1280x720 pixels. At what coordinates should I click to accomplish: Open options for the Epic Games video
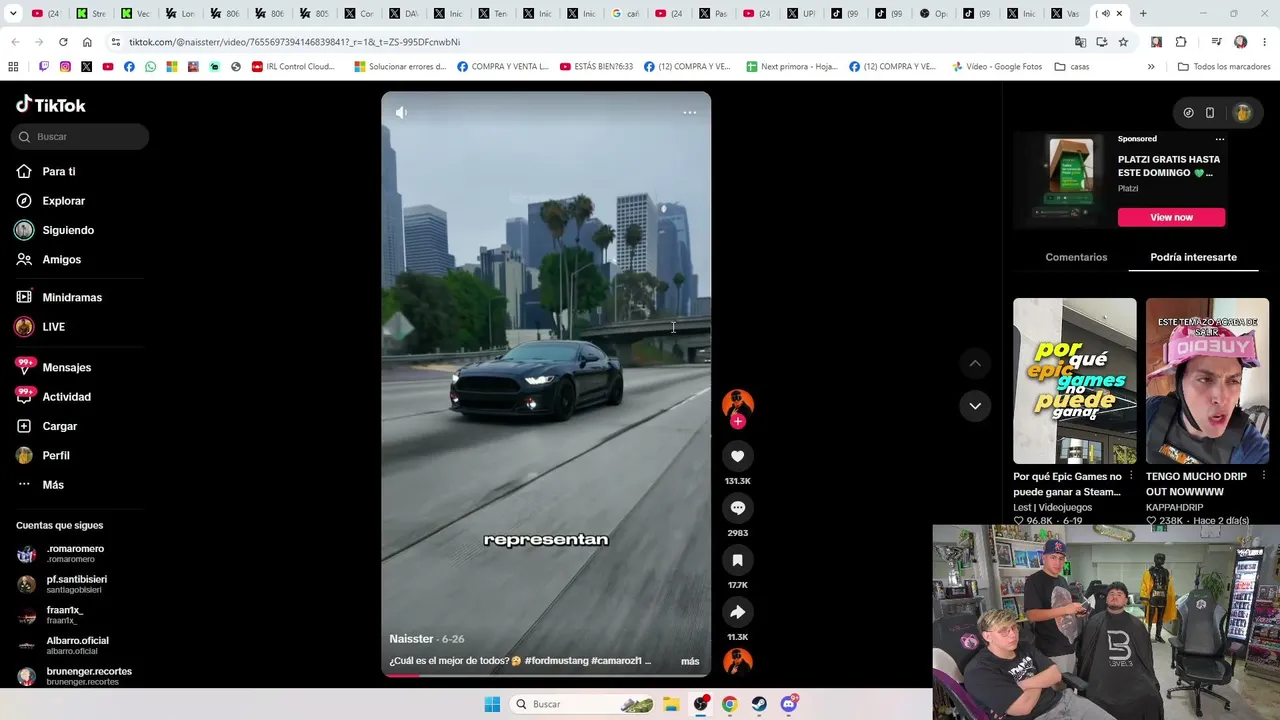(x=1131, y=477)
